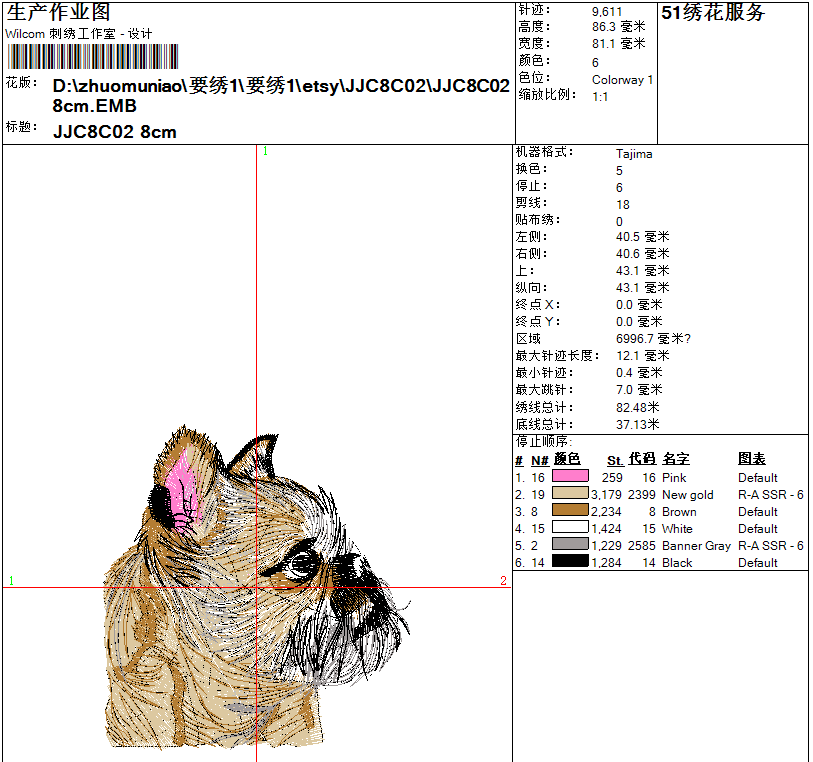Pick the Brown thread color swatch
Image resolution: width=813 pixels, height=762 pixels.
(570, 511)
